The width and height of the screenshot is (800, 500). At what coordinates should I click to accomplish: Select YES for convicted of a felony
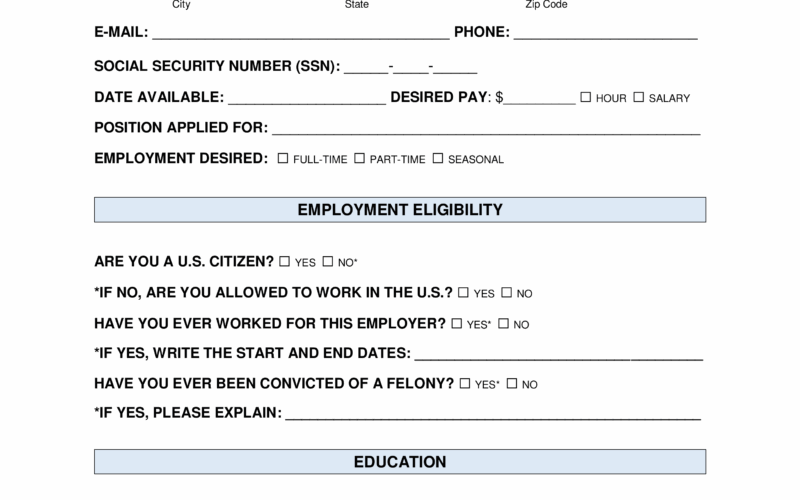coord(465,384)
